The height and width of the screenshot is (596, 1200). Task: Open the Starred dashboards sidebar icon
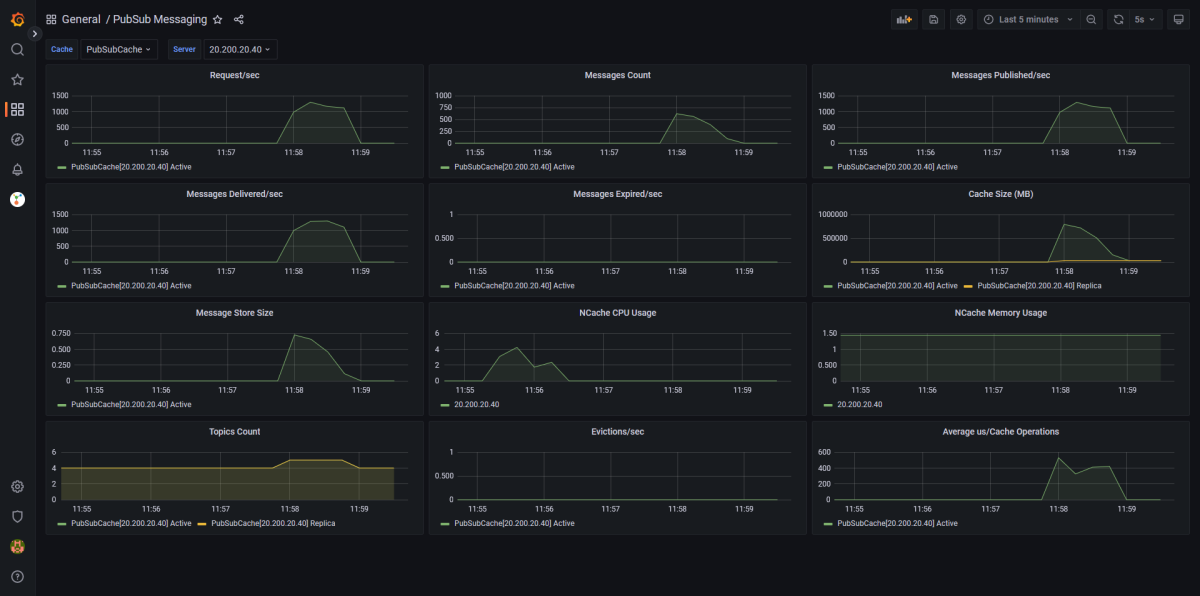click(x=17, y=79)
